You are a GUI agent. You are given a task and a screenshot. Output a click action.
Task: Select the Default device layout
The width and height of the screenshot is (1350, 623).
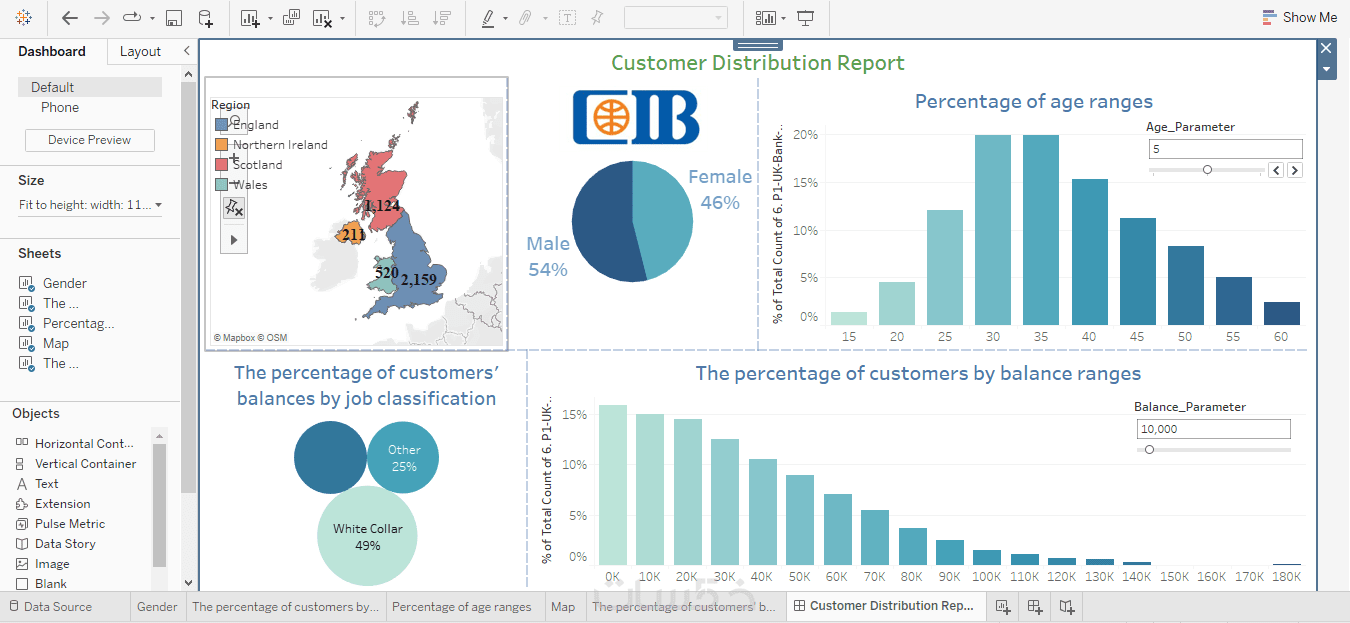point(90,87)
